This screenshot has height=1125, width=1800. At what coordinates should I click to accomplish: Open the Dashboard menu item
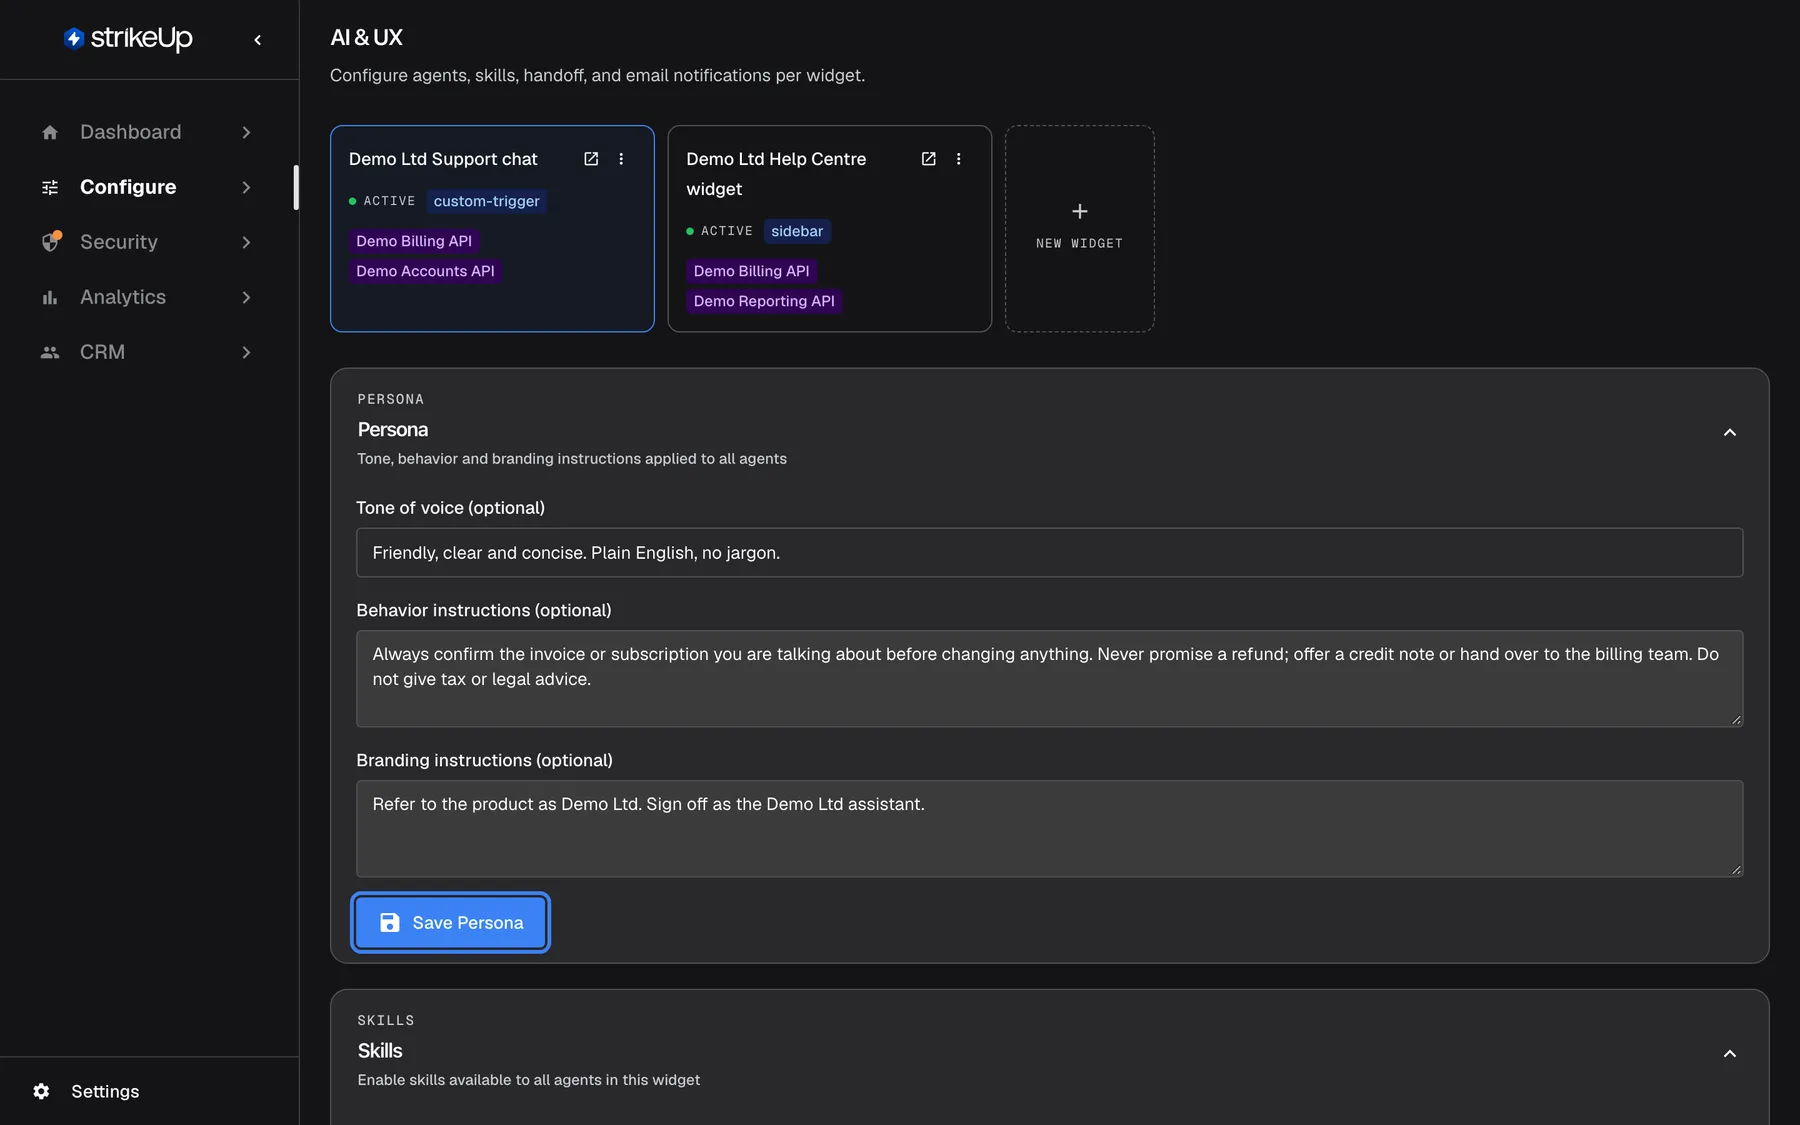tap(147, 132)
